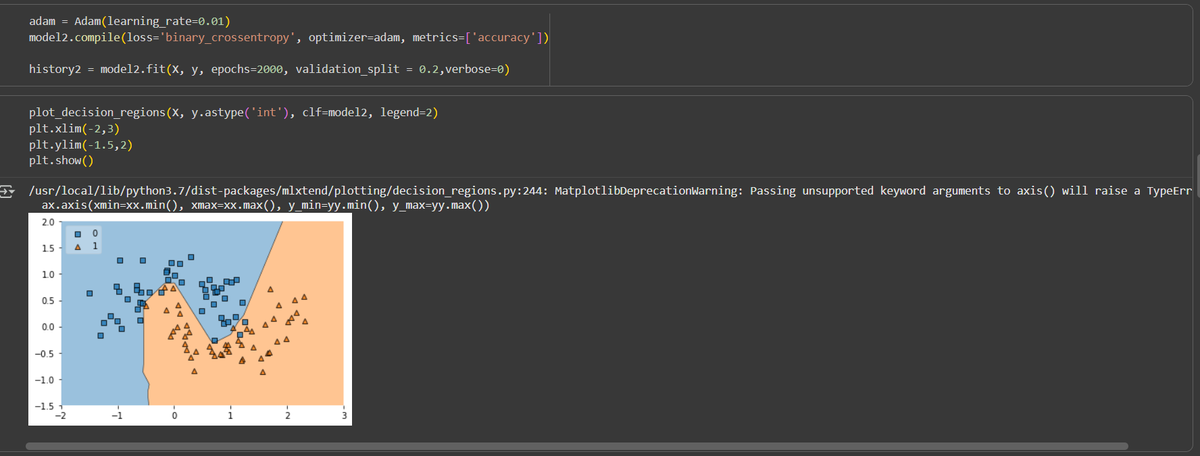Click the output actions icon beside the warning

point(6,189)
